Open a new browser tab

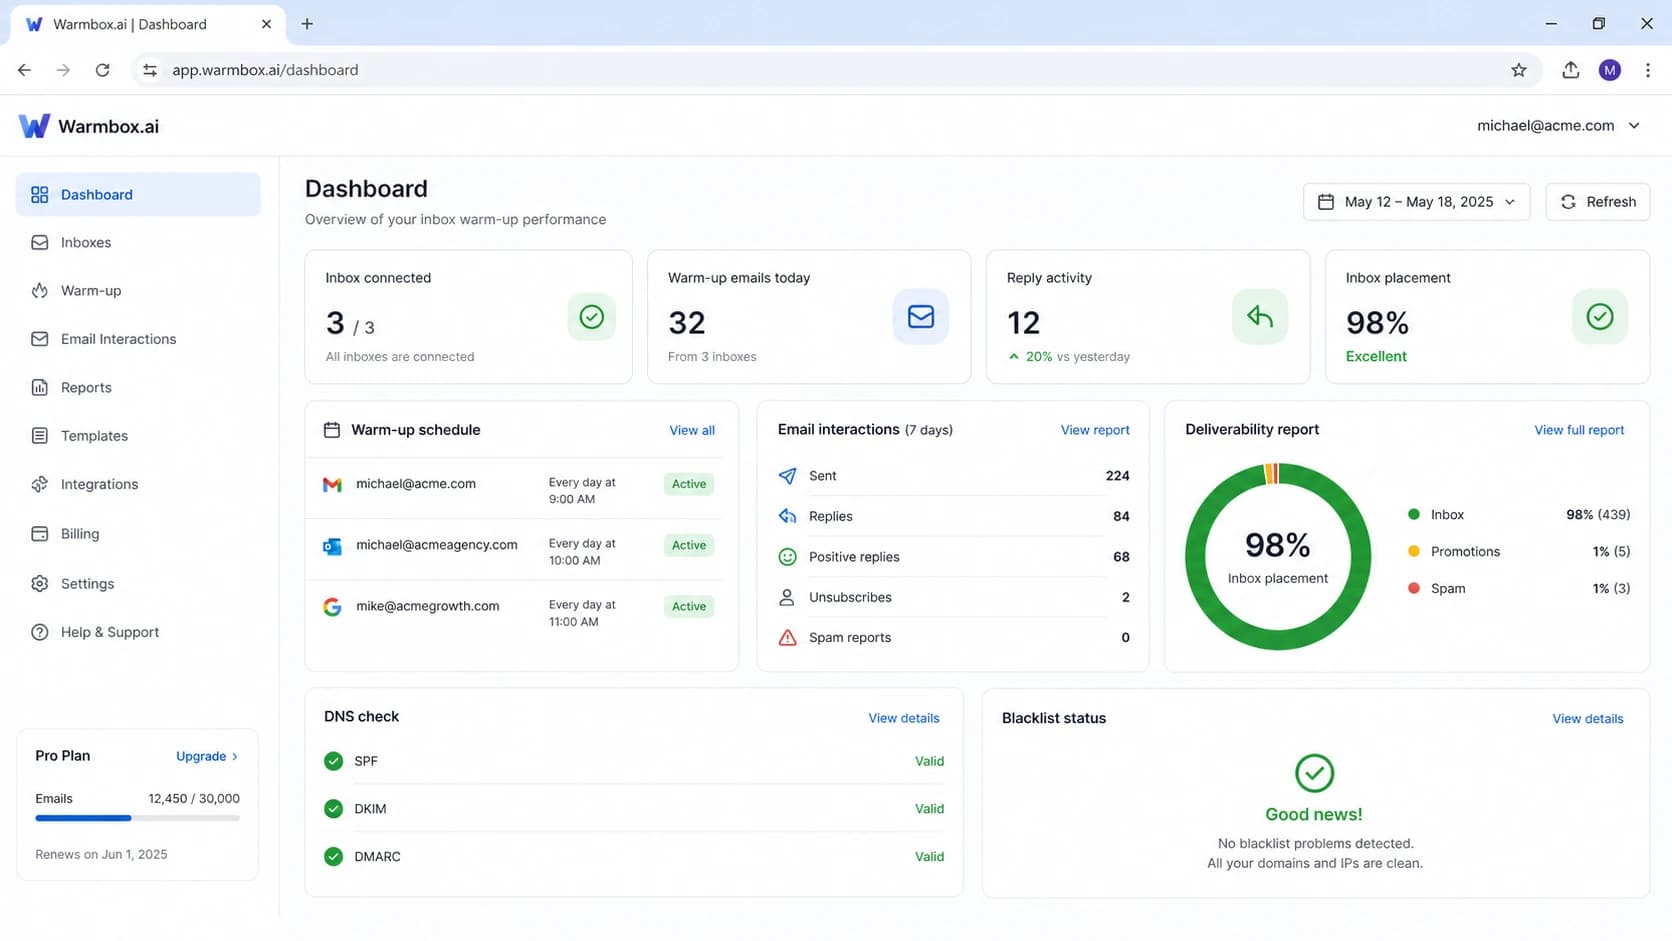(x=307, y=24)
